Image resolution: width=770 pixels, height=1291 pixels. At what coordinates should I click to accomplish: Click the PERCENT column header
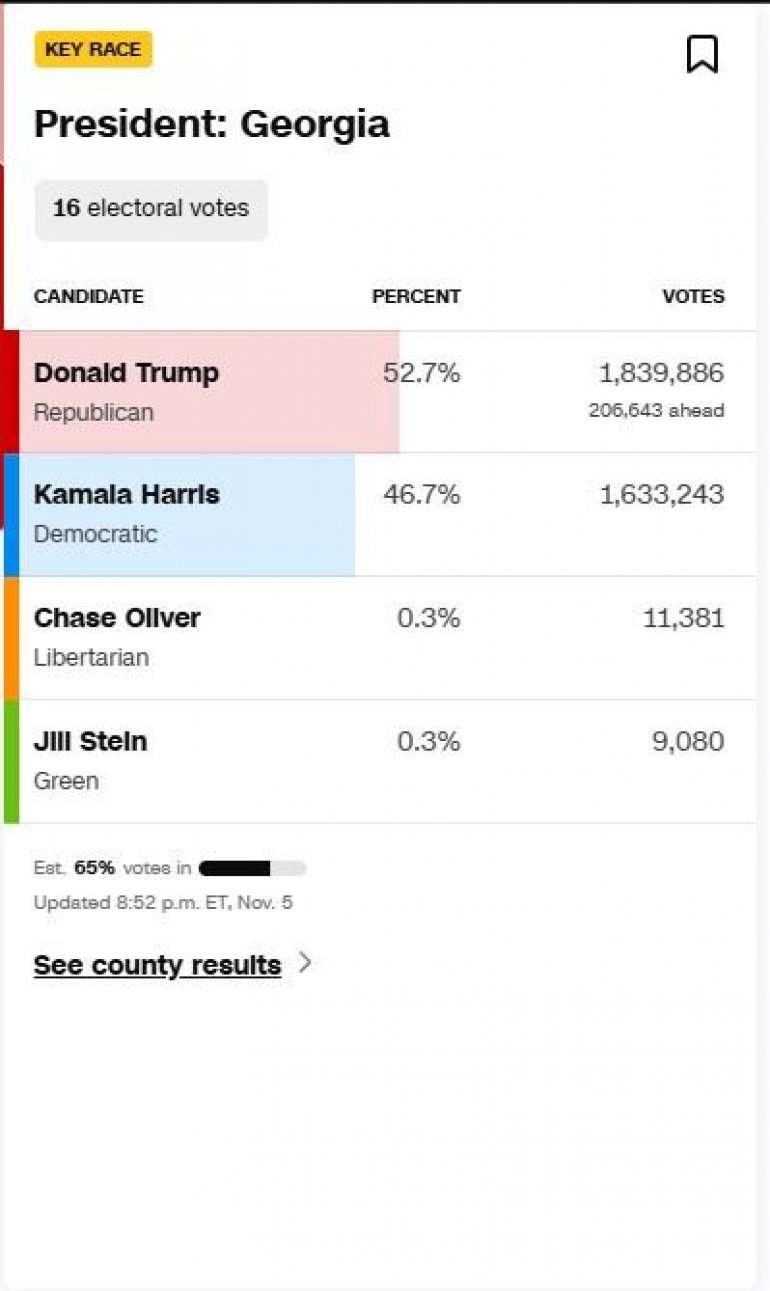416,296
